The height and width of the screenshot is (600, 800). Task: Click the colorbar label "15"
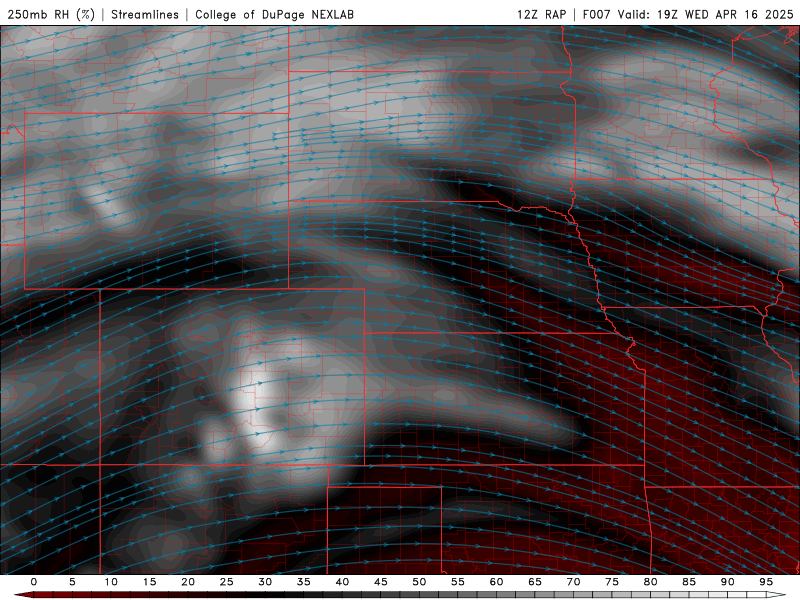(149, 582)
